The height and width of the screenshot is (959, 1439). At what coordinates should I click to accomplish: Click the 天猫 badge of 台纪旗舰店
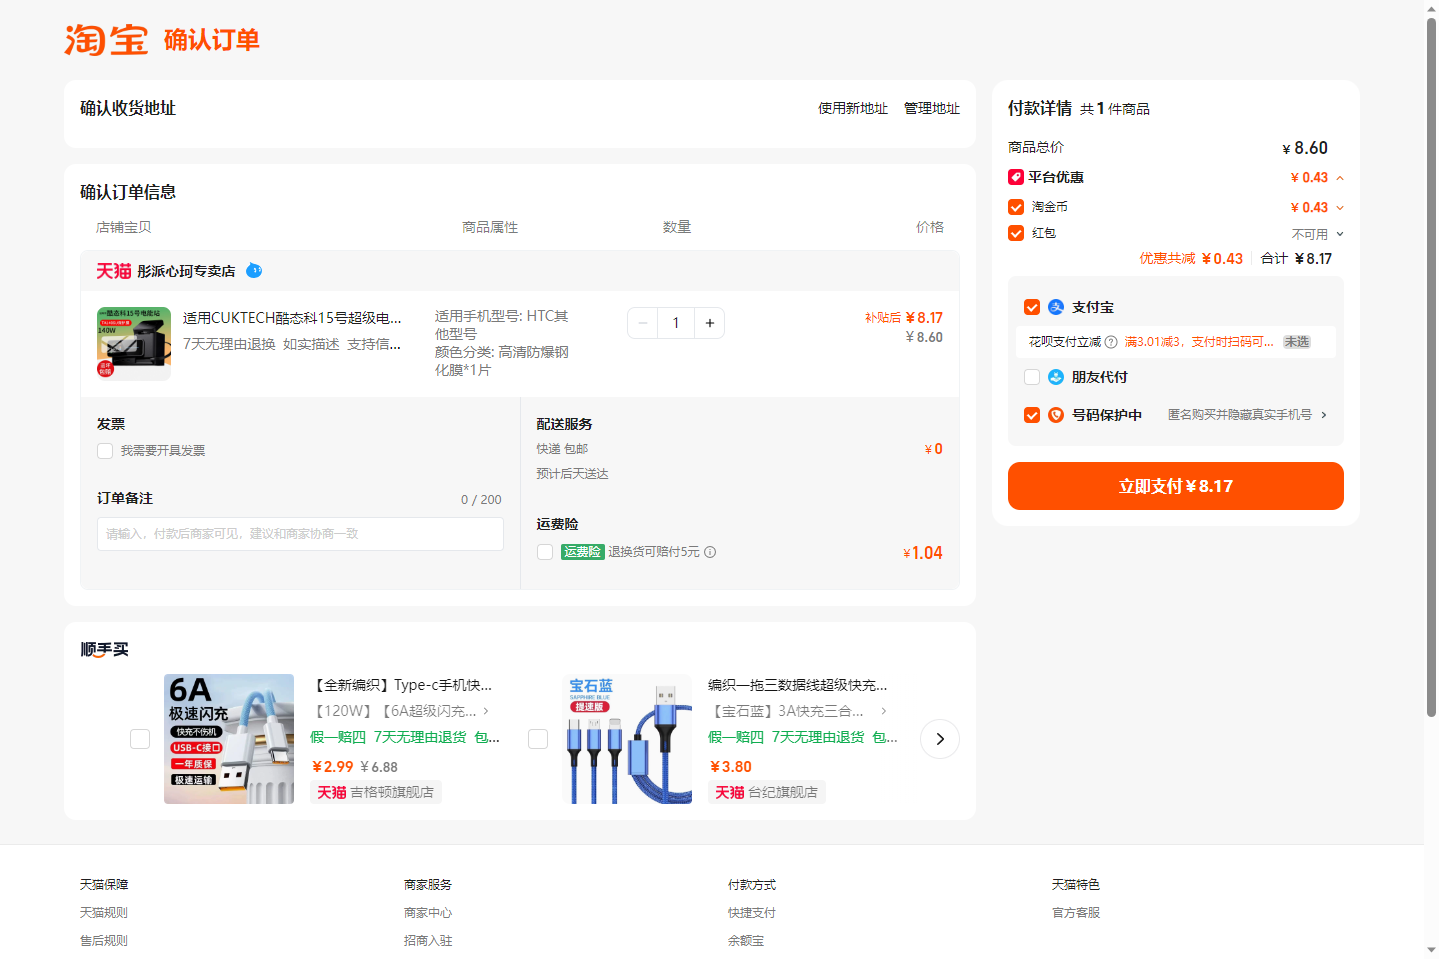point(730,792)
